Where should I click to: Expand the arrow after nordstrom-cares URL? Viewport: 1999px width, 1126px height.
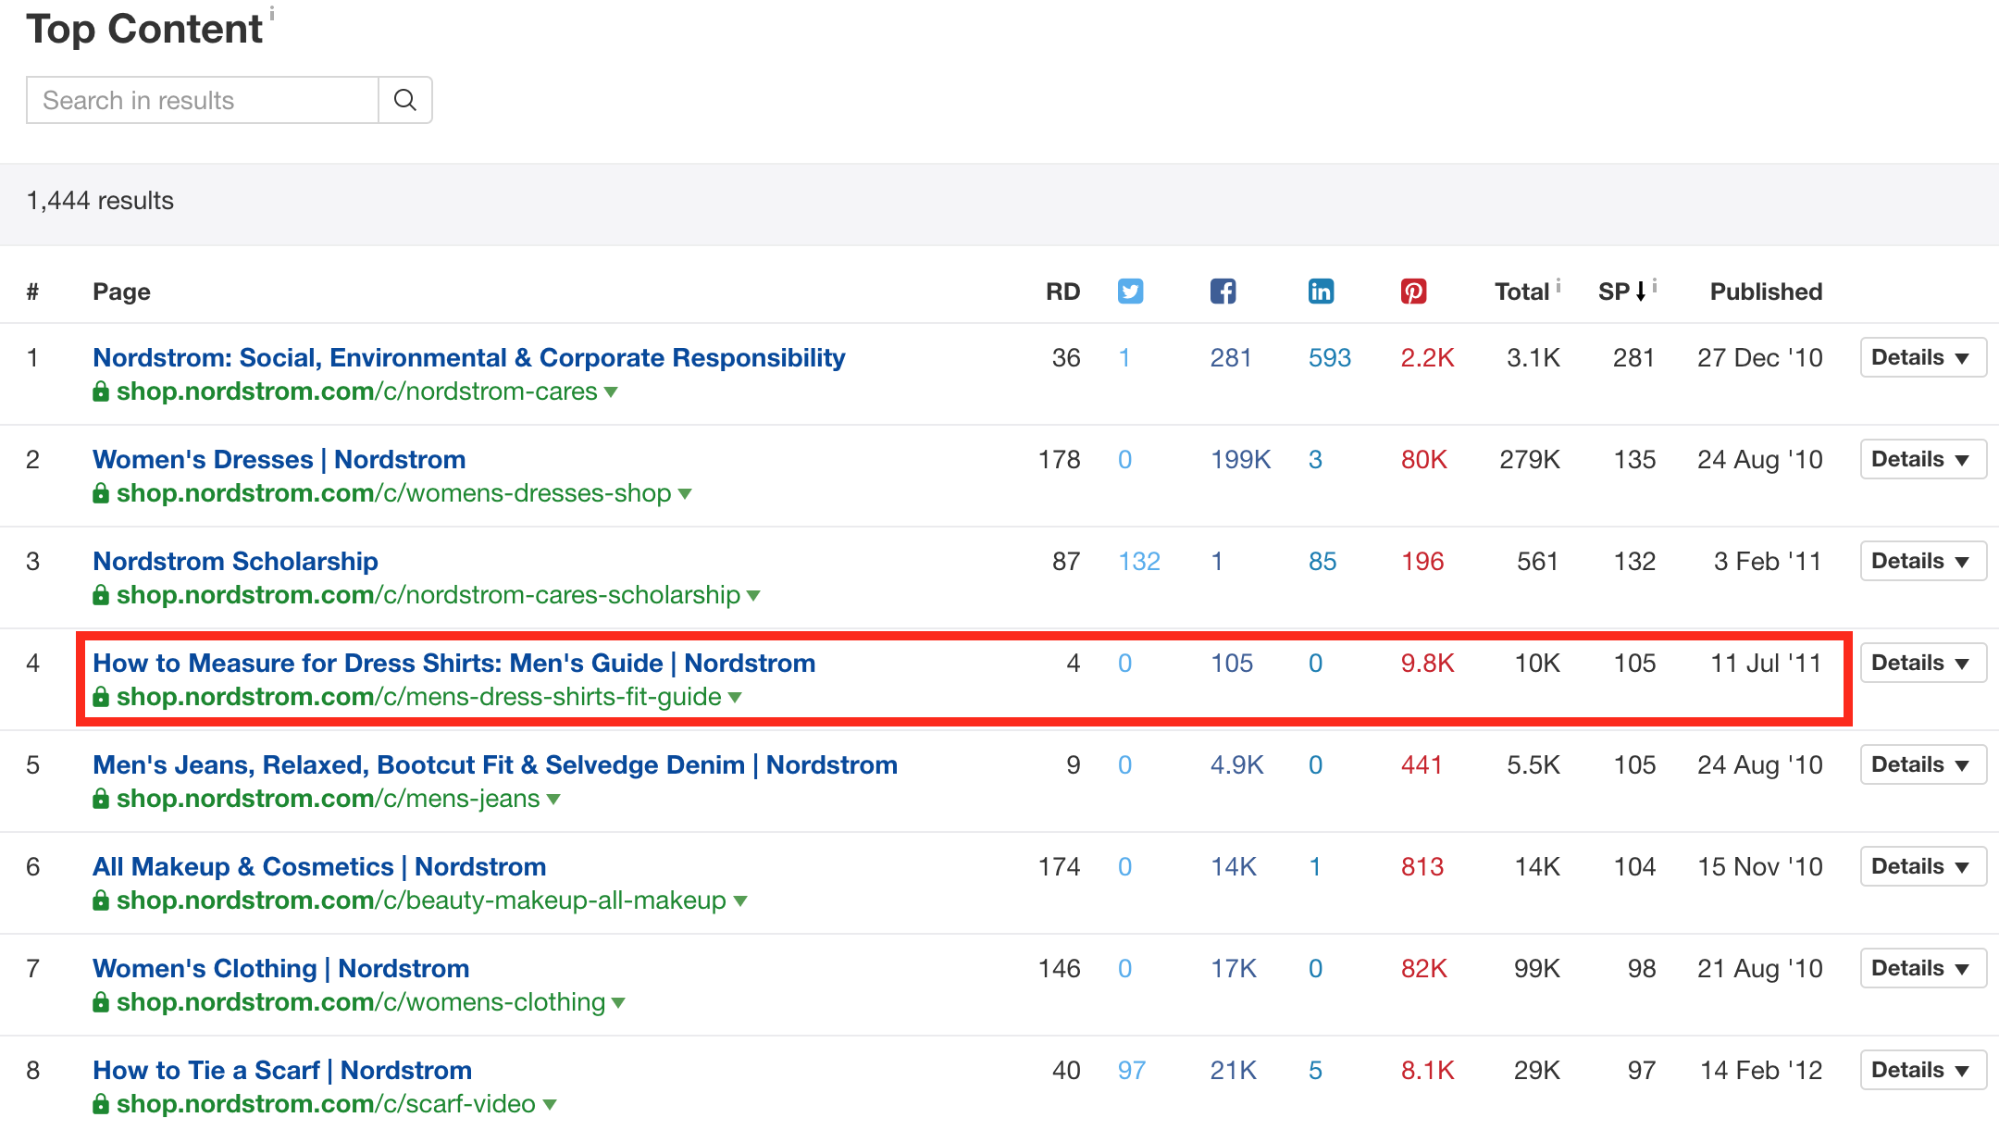[x=611, y=392]
